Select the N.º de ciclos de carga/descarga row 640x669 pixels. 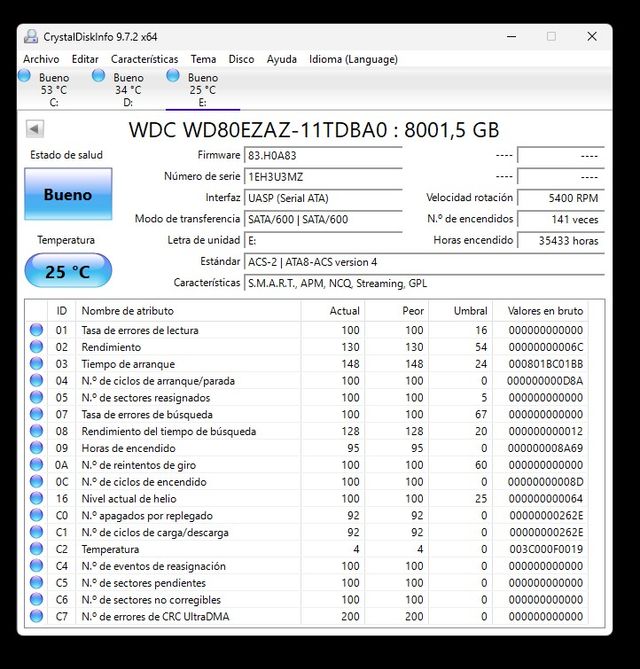pyautogui.click(x=307, y=532)
